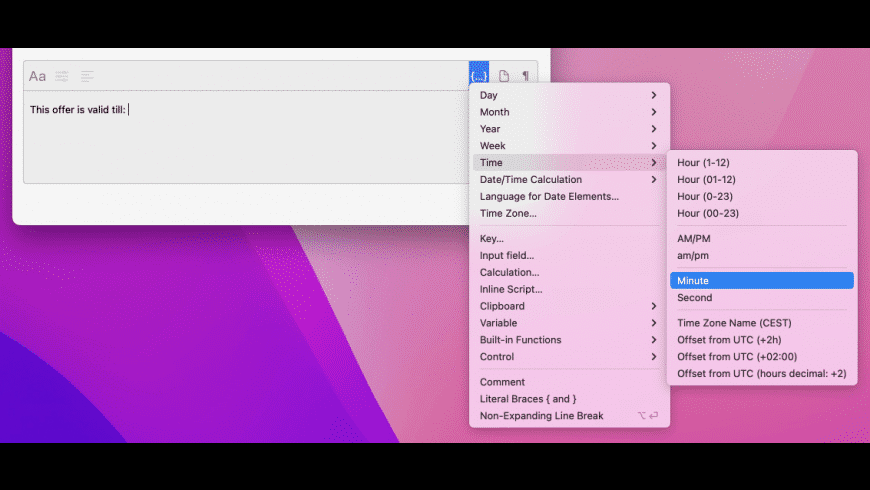This screenshot has height=490, width=870.
Task: Open the Clipboard submenu
Action: pyautogui.click(x=569, y=306)
